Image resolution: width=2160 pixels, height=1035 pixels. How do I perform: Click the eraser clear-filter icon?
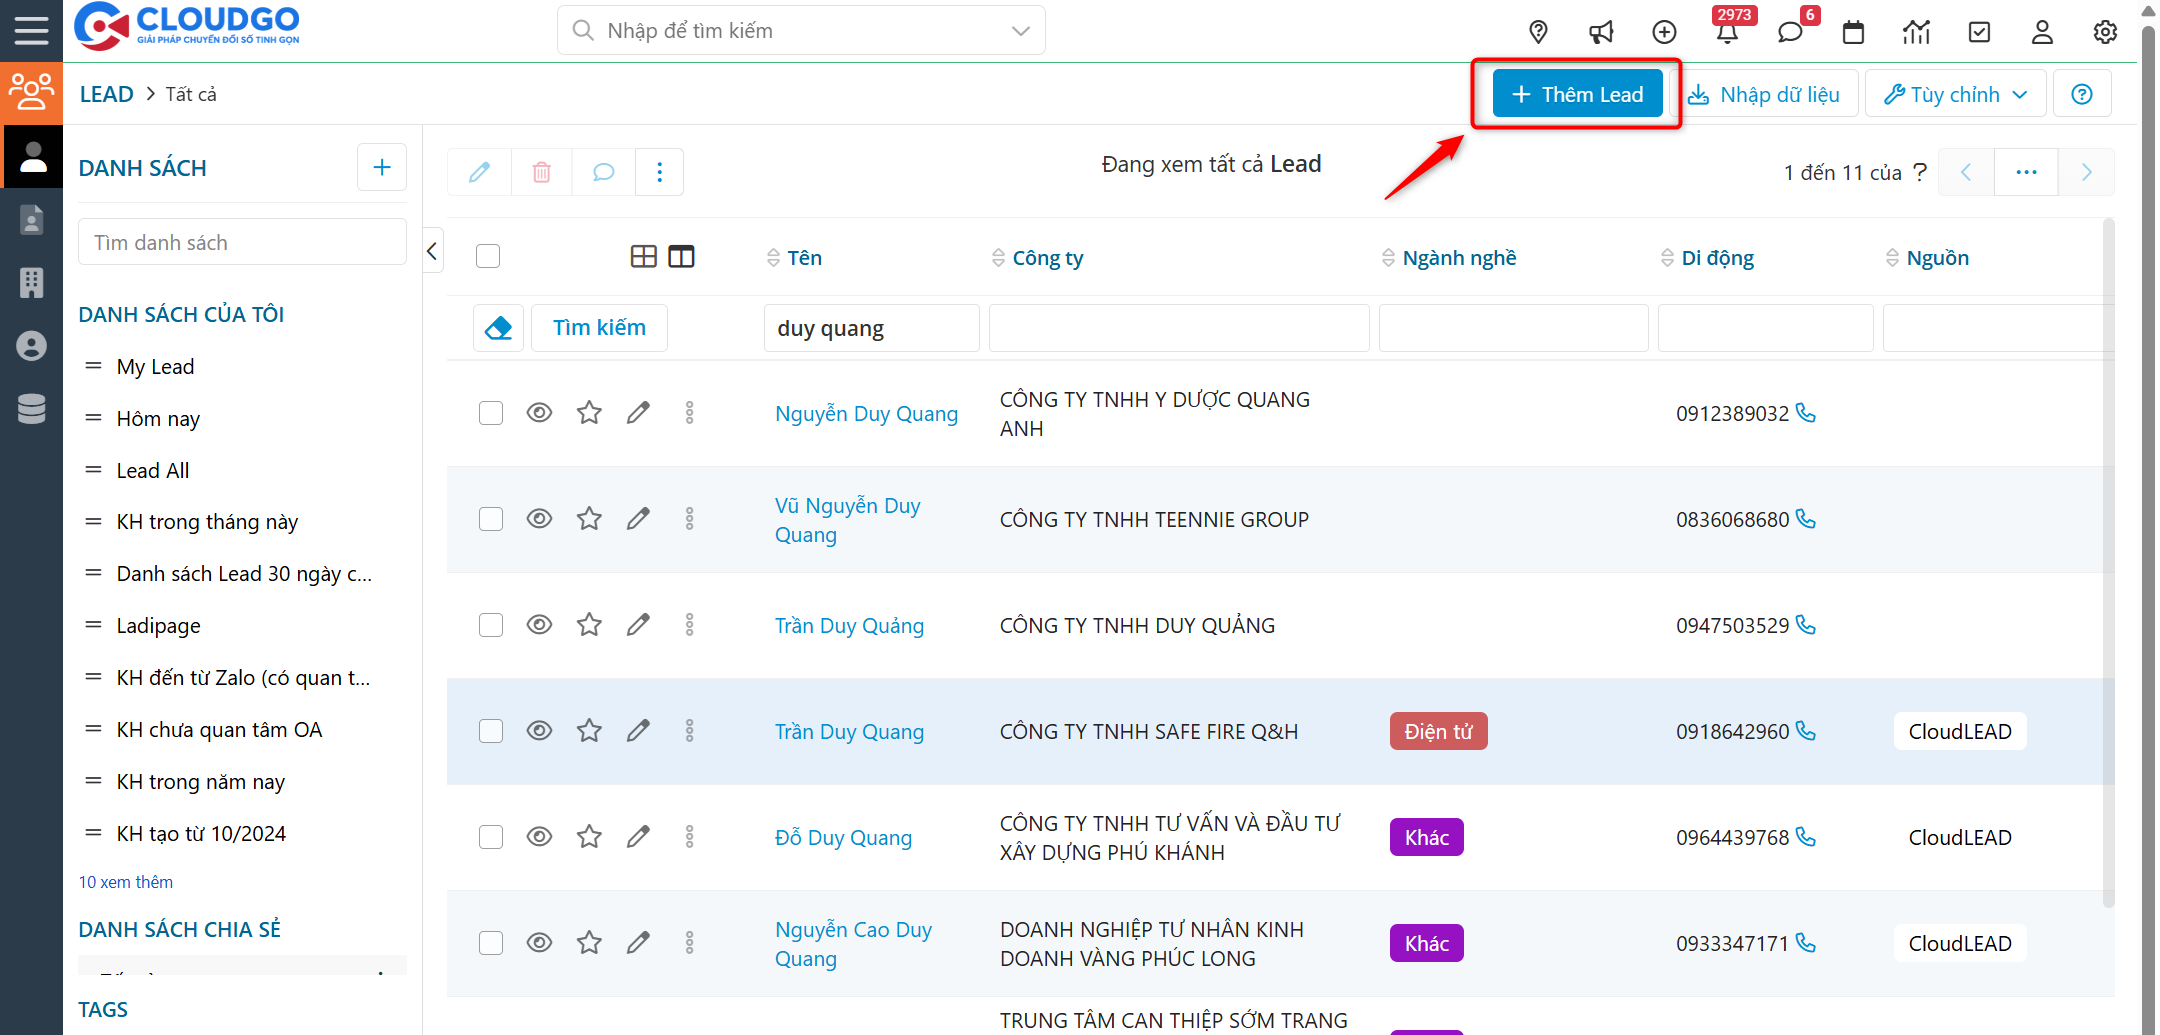coord(498,328)
